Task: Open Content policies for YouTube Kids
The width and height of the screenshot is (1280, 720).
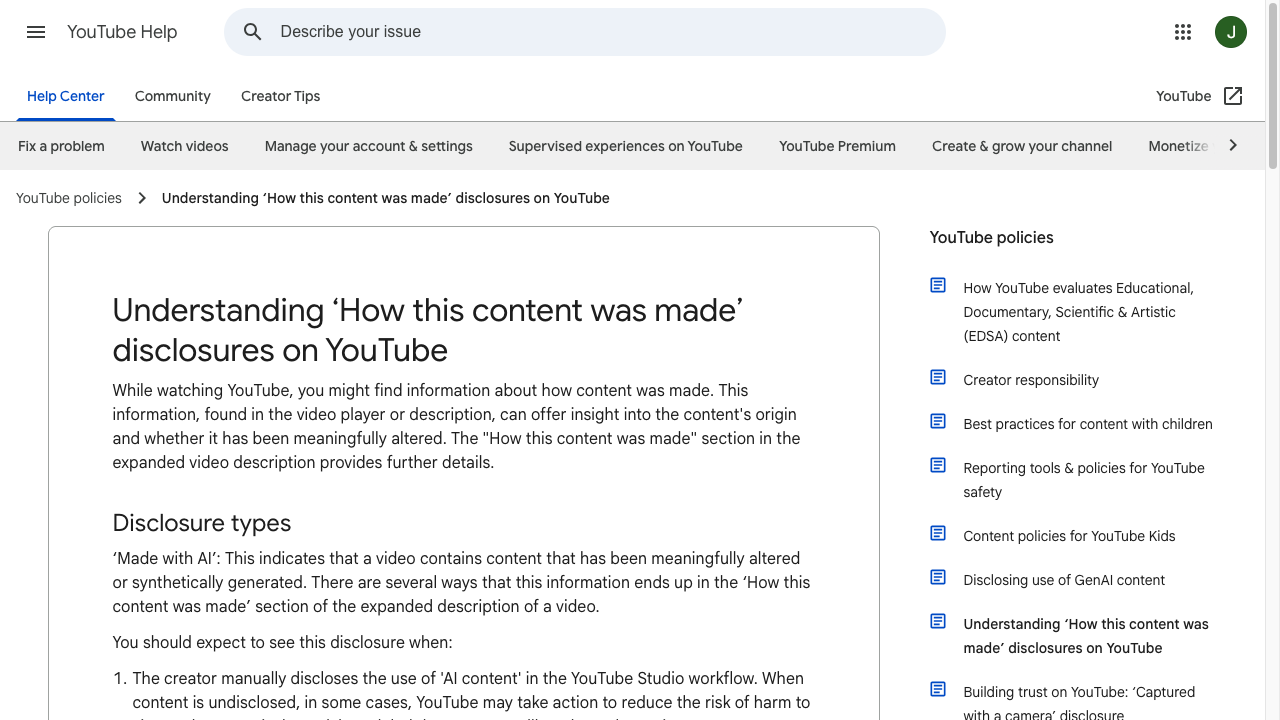Action: [x=1069, y=536]
